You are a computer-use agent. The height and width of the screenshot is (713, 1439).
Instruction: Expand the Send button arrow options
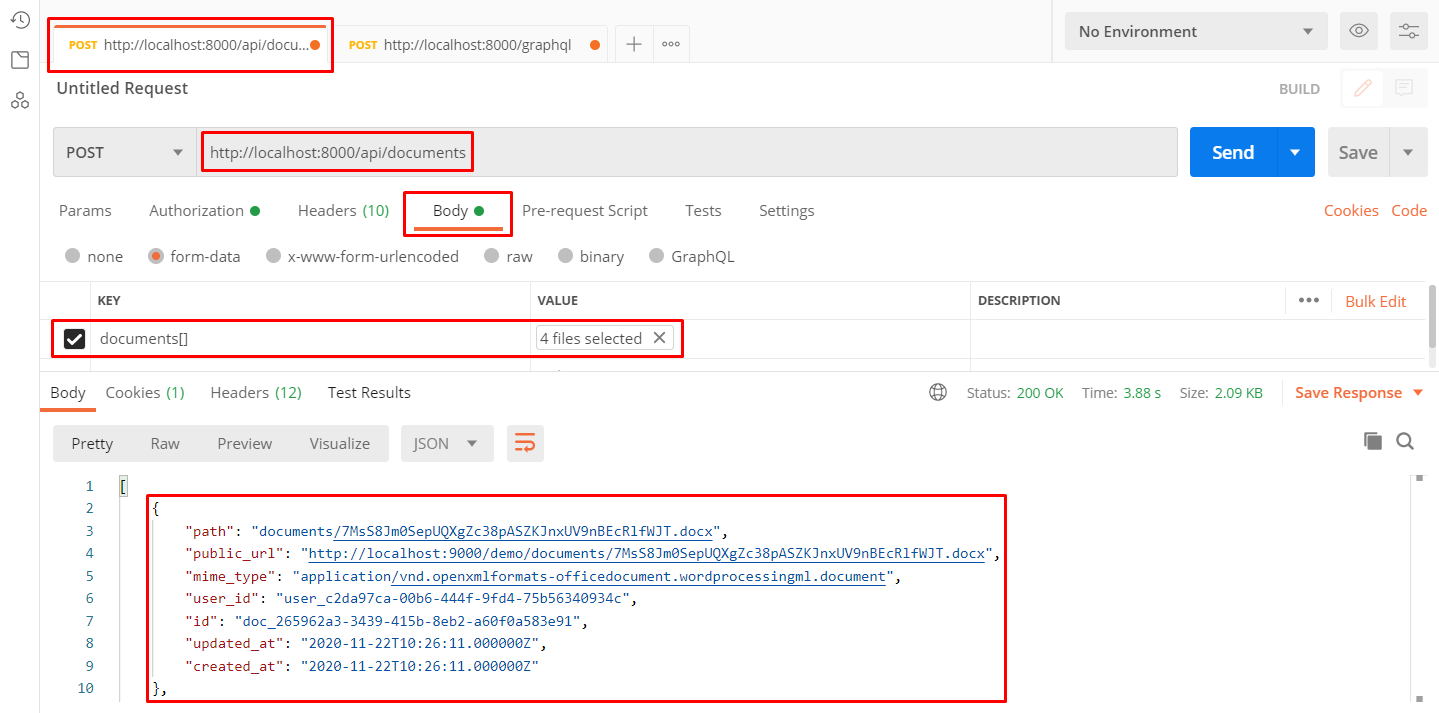point(1295,152)
